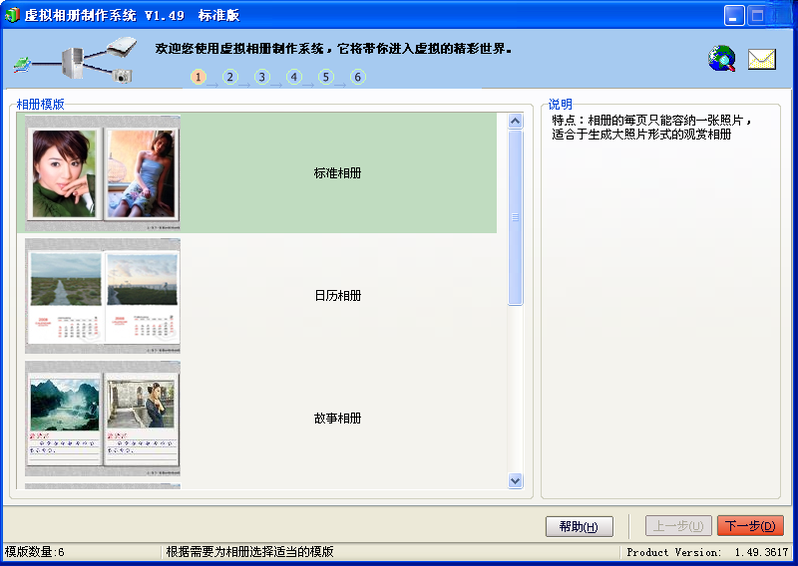Select wizard step 5 circle
Screen dimensions: 798x566
[x=326, y=77]
